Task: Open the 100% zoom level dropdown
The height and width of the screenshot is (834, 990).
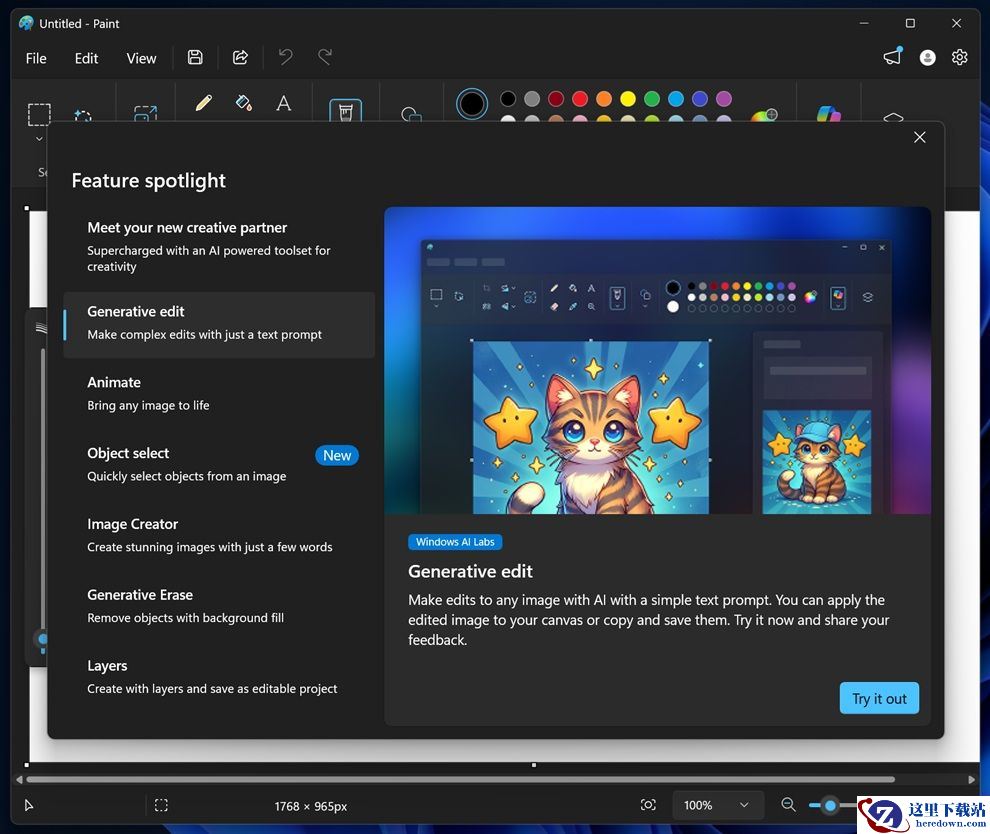Action: pos(717,805)
